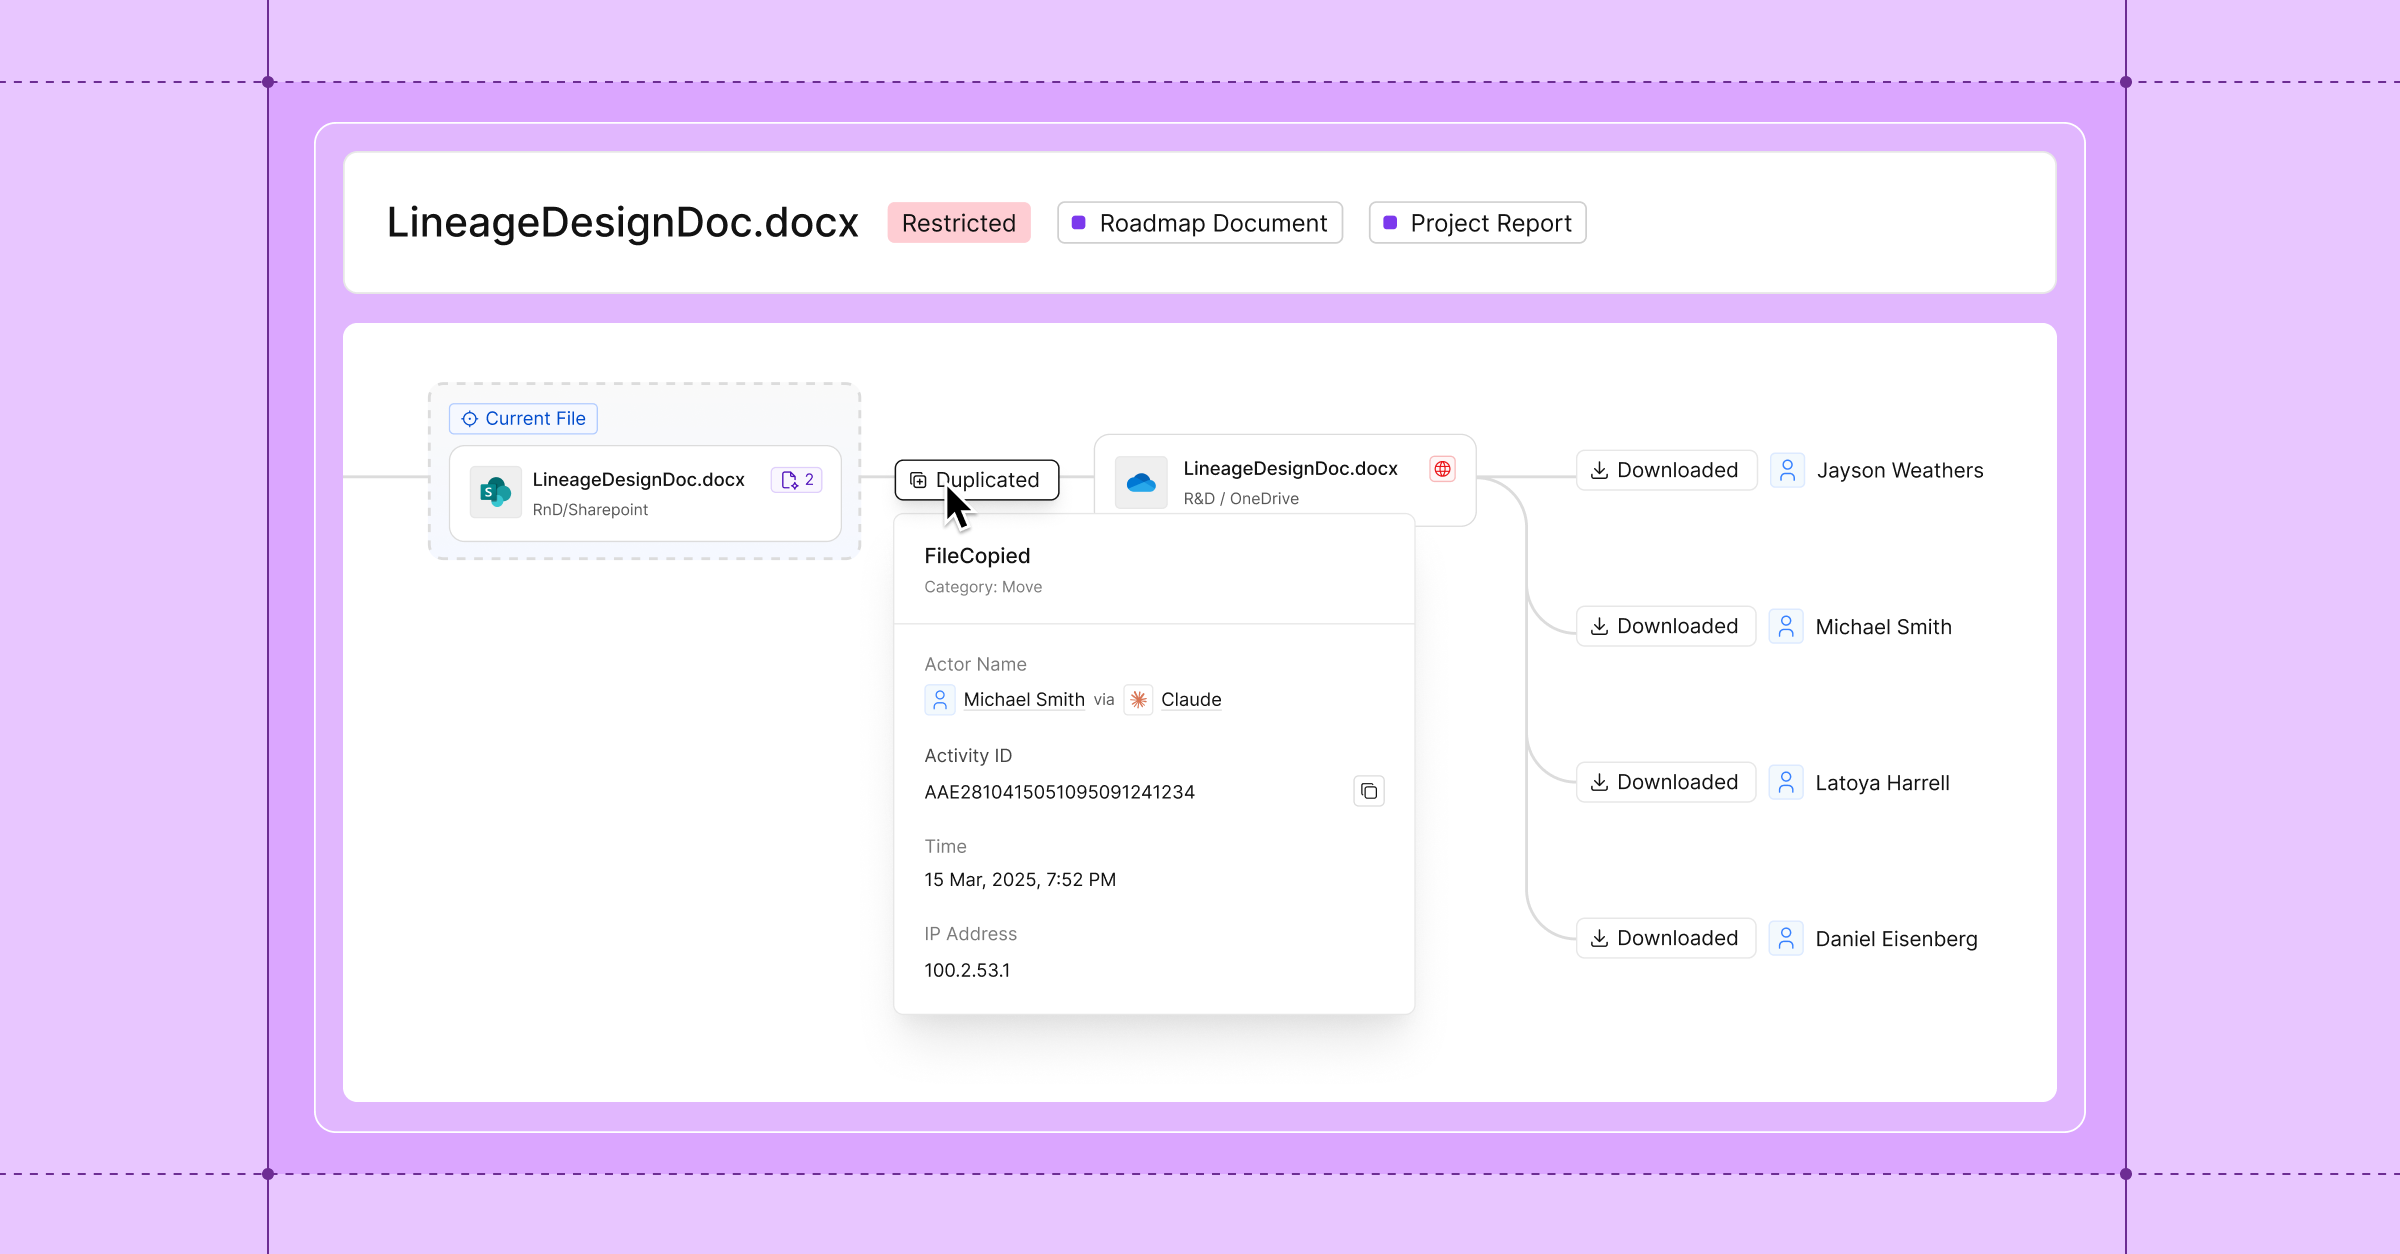Click the file copies count badge
The height and width of the screenshot is (1254, 2400).
797,480
